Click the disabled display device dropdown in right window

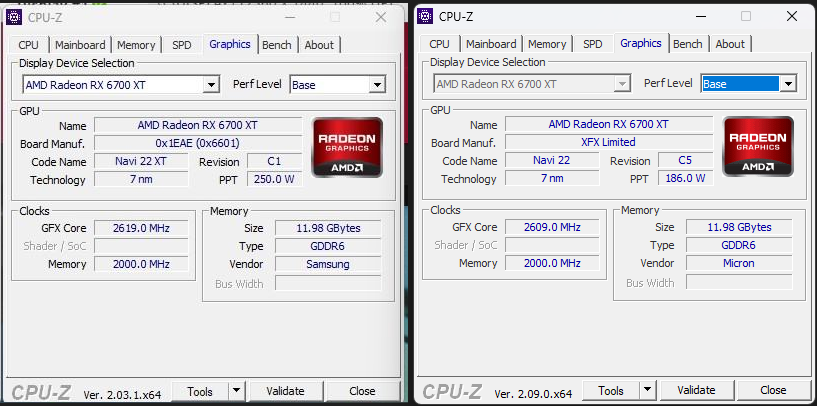coord(532,83)
